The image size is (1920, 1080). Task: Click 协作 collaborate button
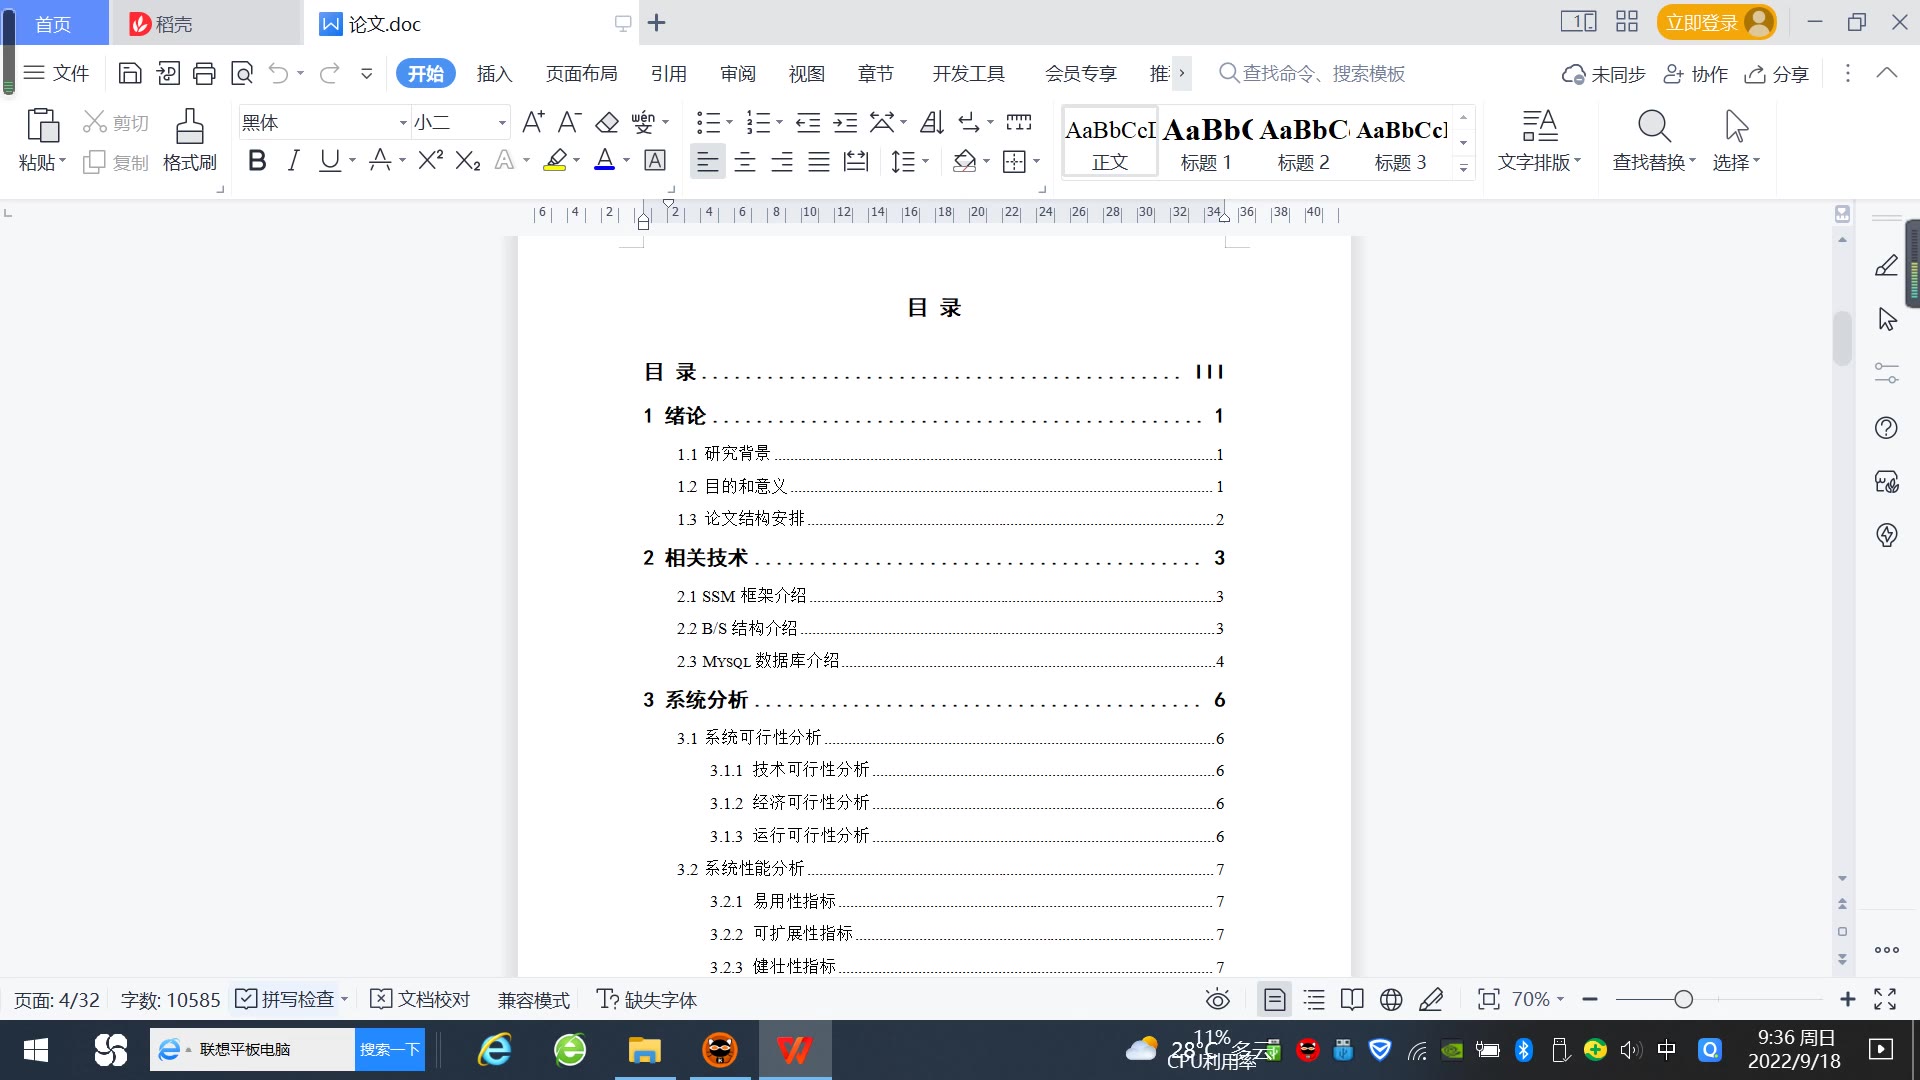[x=1695, y=74]
